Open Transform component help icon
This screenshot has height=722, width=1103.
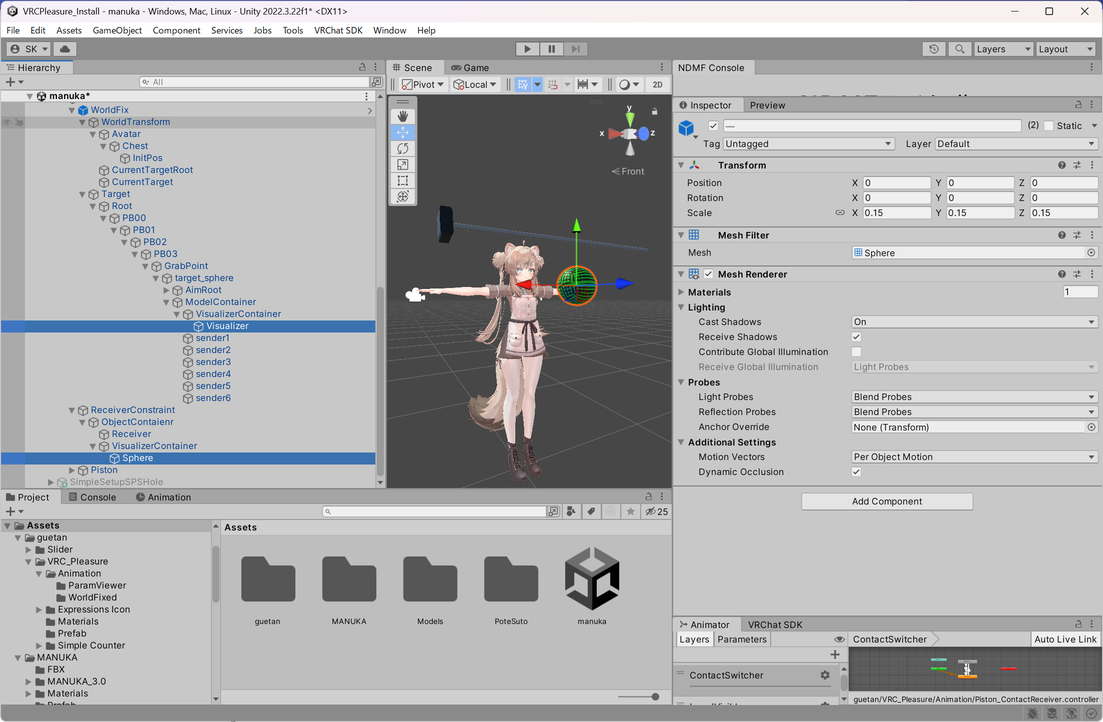(1061, 165)
